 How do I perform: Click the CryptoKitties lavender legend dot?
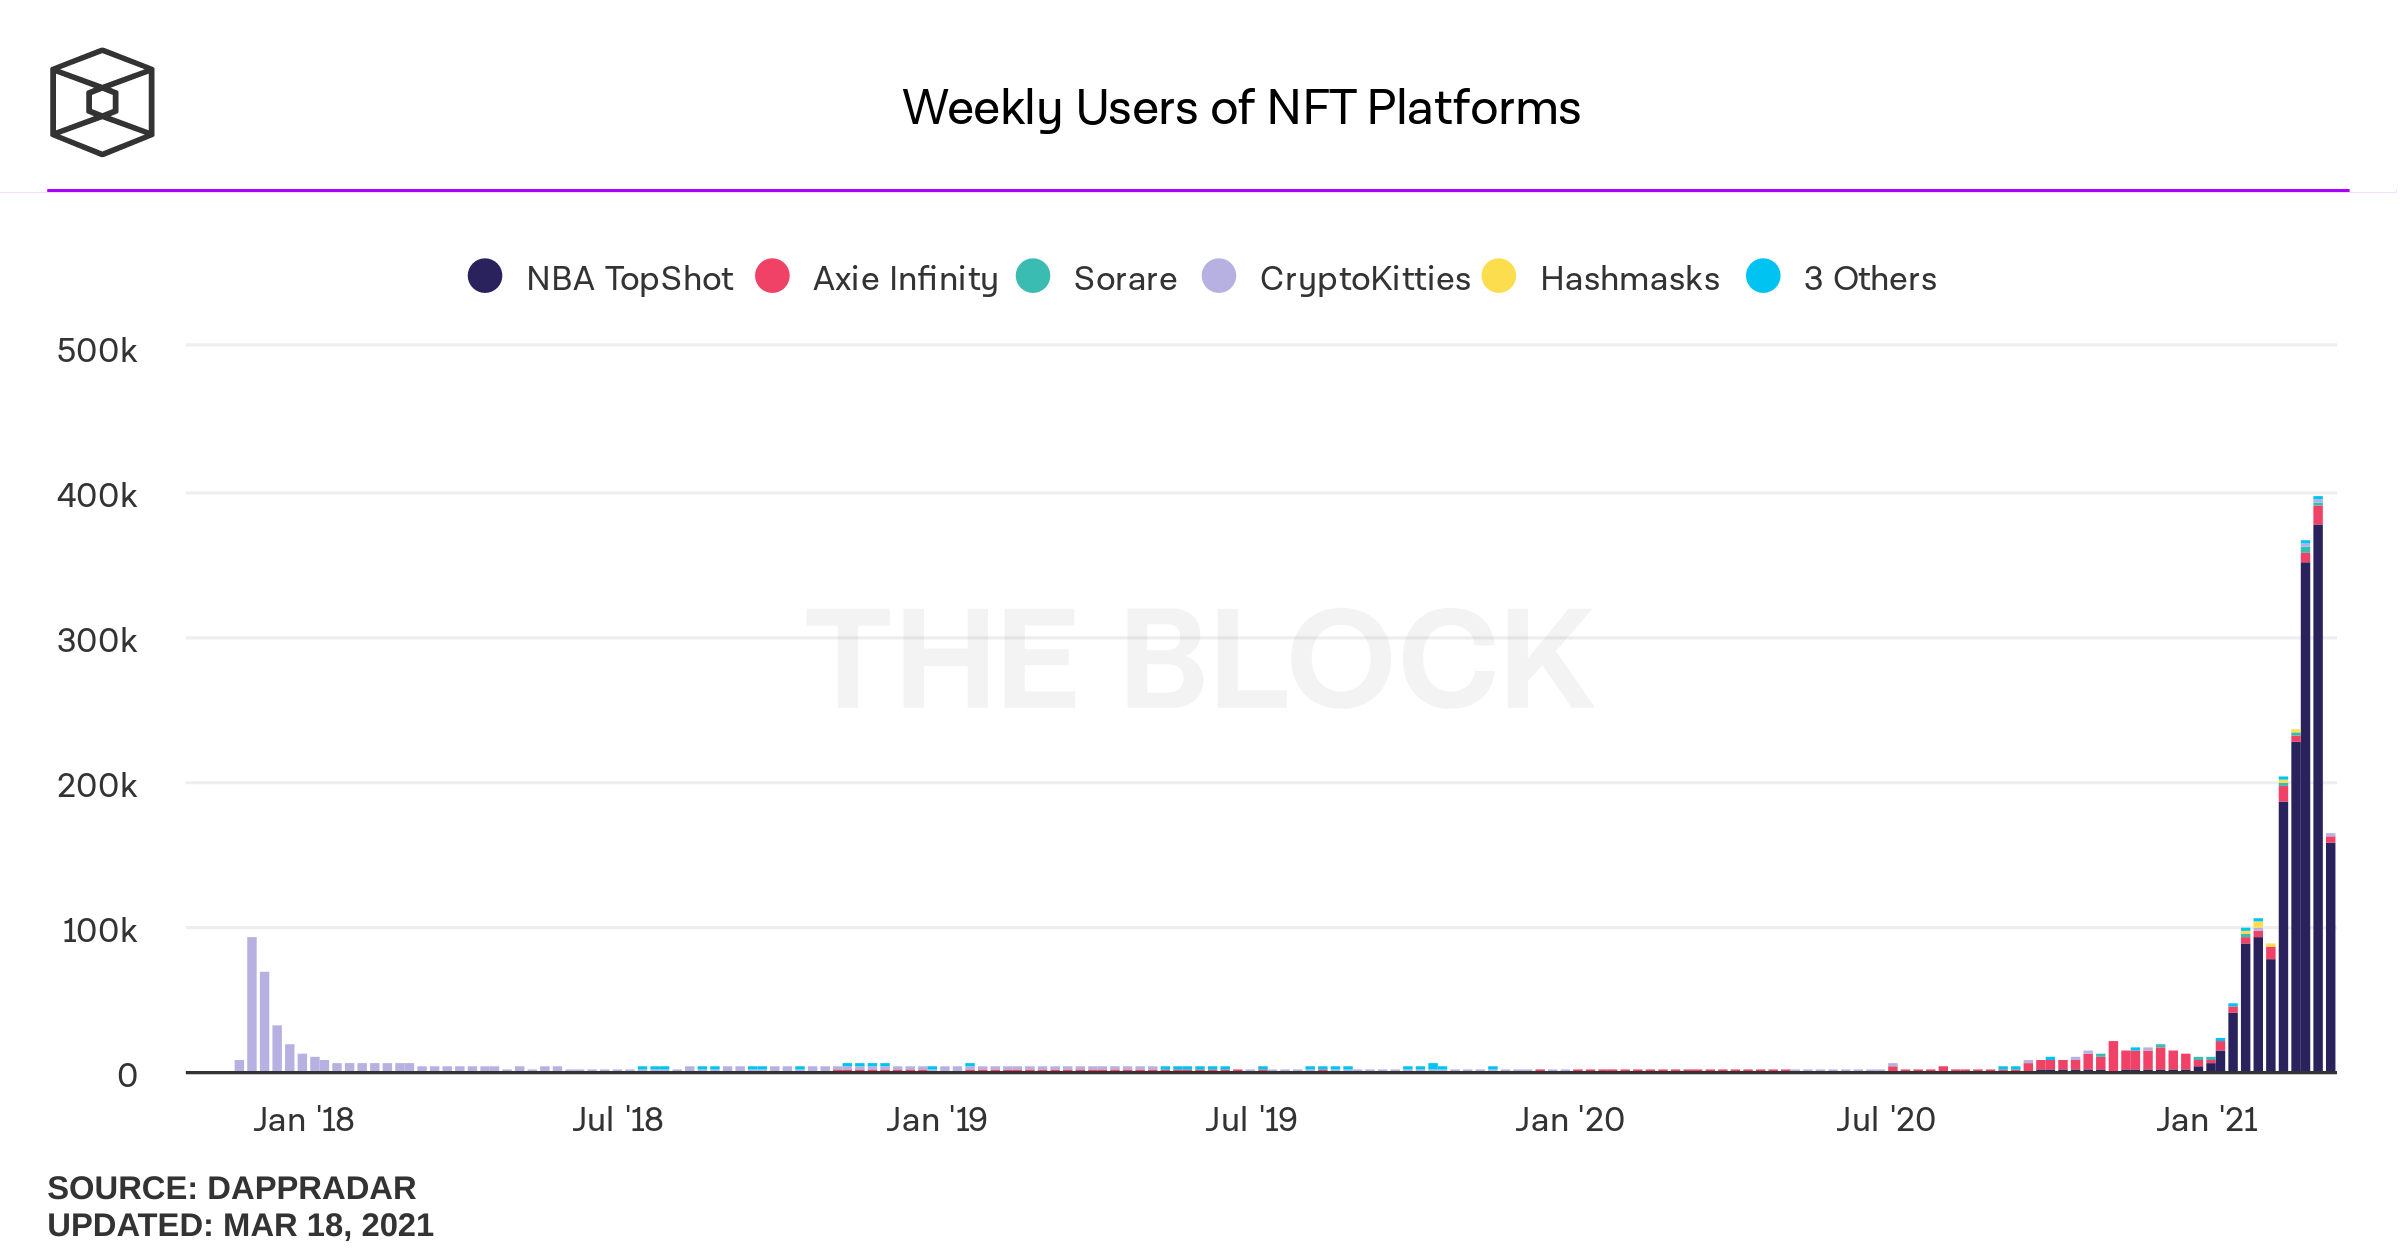pyautogui.click(x=1219, y=276)
